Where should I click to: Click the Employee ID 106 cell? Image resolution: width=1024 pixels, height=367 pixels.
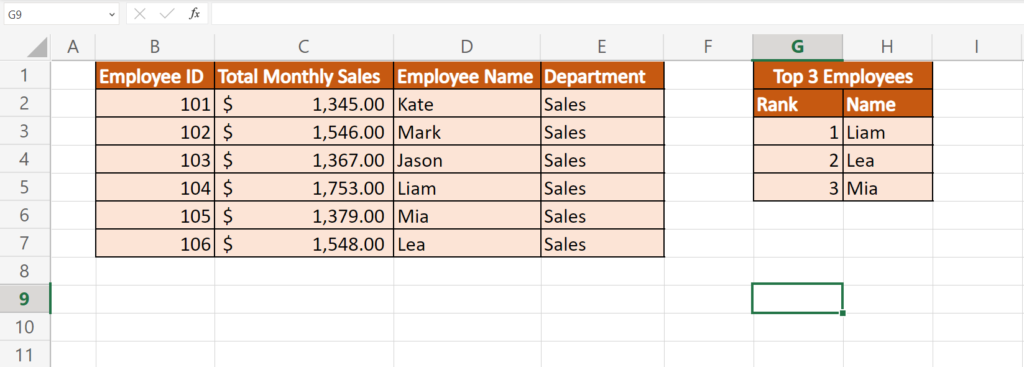155,244
